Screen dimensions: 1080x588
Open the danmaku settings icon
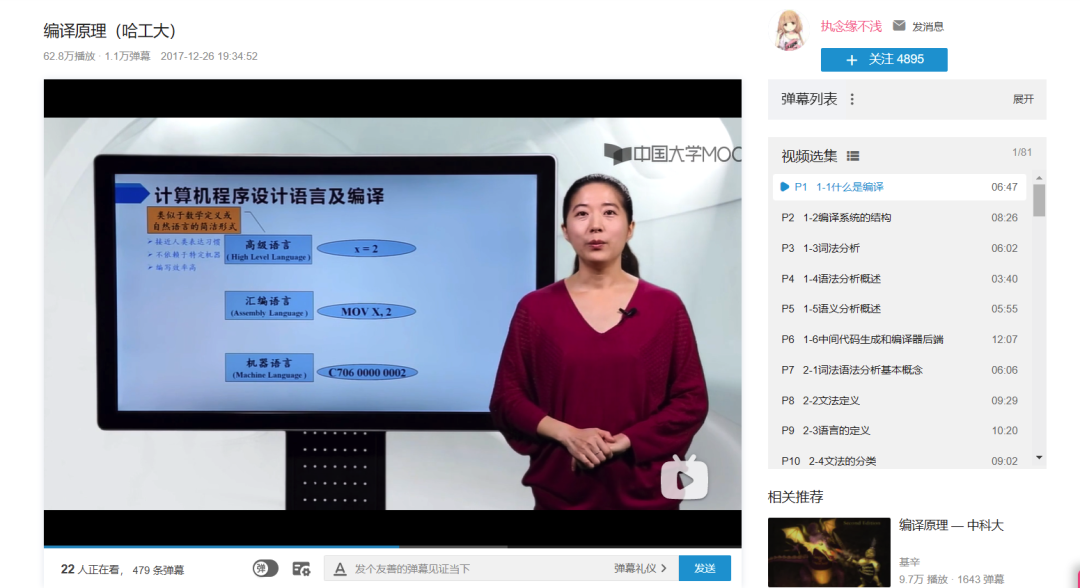301,568
